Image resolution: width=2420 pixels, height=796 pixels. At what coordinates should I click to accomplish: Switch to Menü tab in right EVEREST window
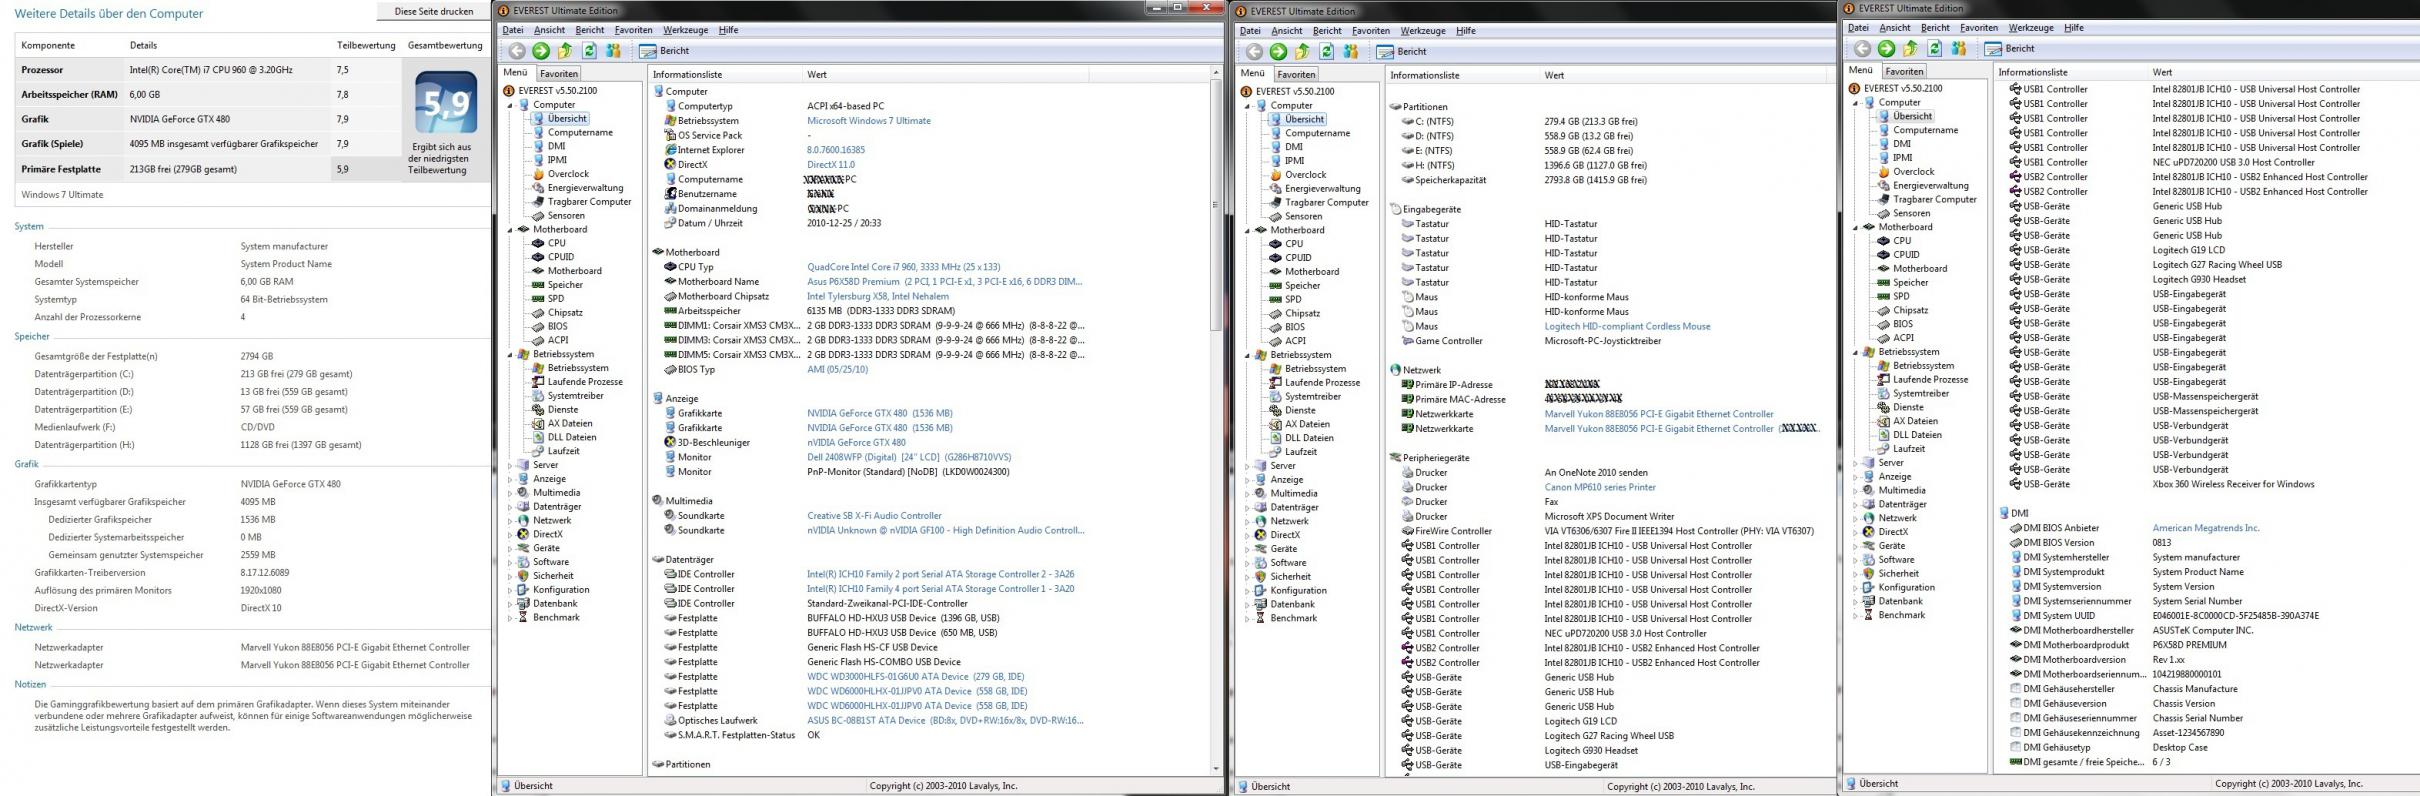coord(1861,70)
